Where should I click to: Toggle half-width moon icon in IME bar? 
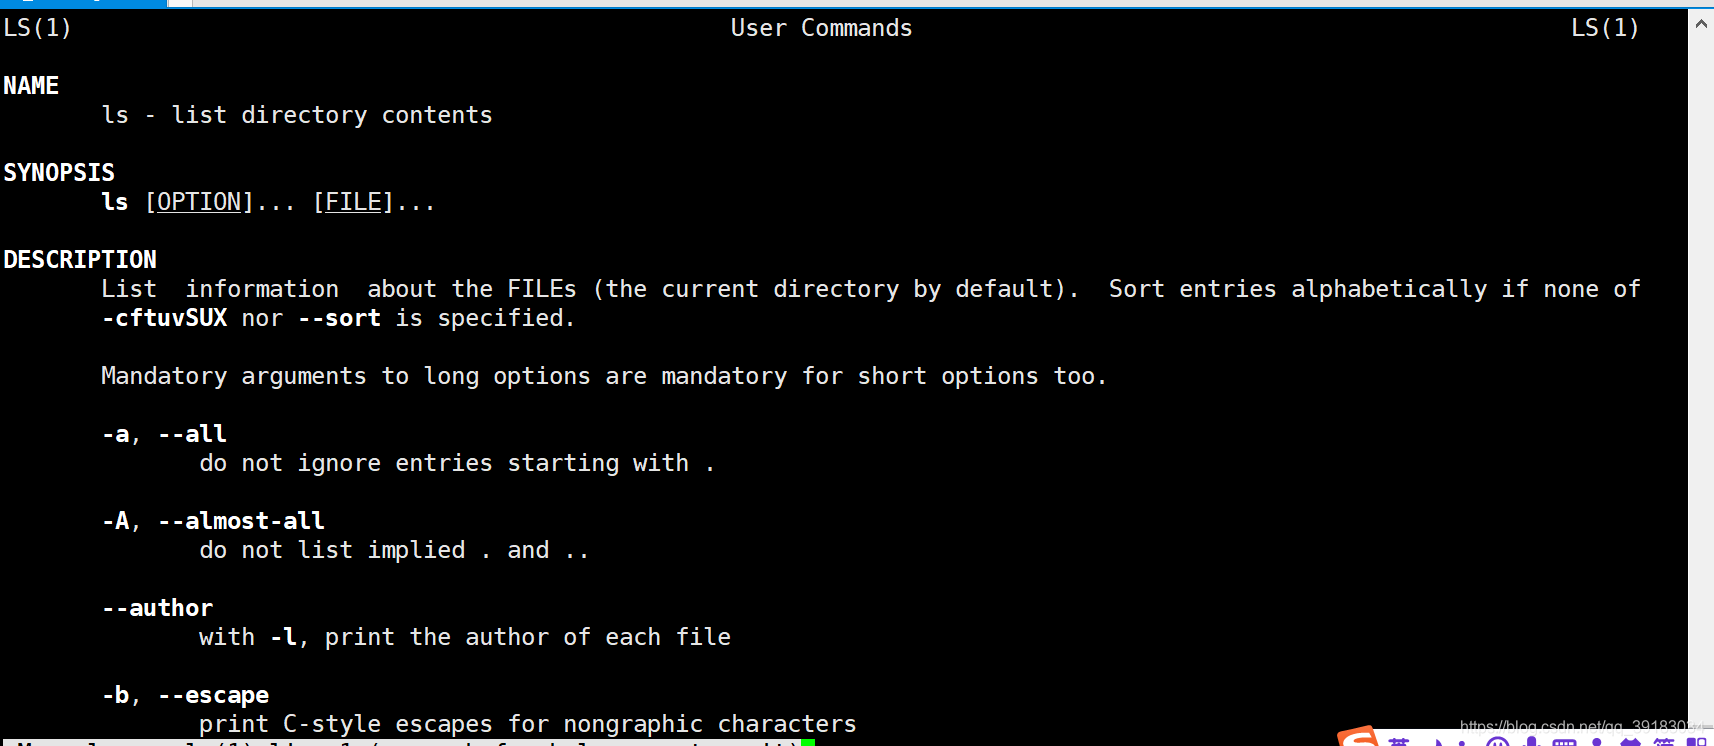coord(1440,741)
